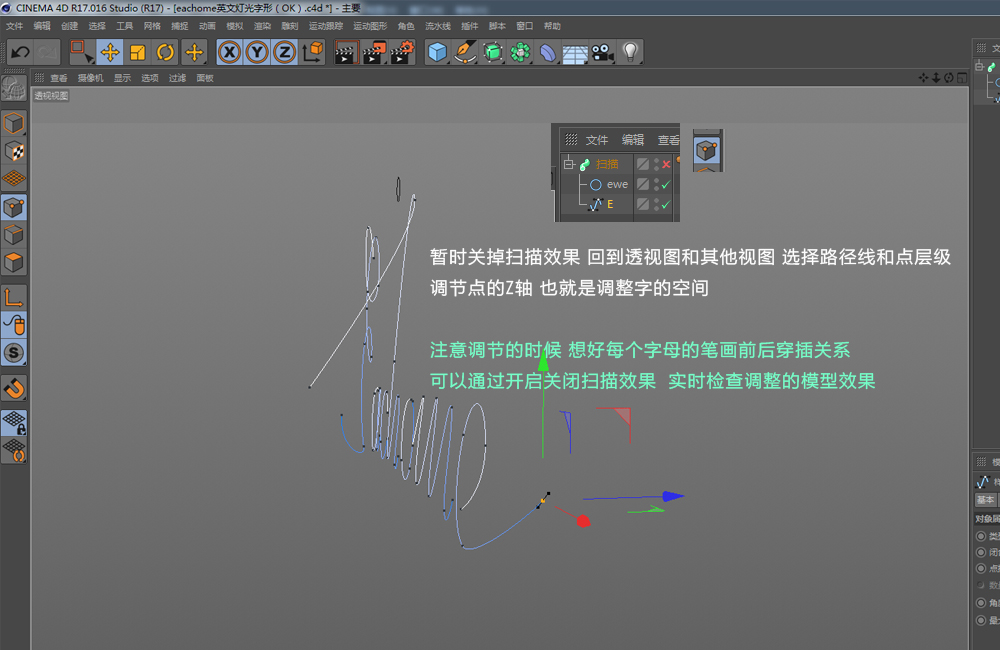Switch to Texture mode checkered cube
The width and height of the screenshot is (1000, 650).
[13, 151]
